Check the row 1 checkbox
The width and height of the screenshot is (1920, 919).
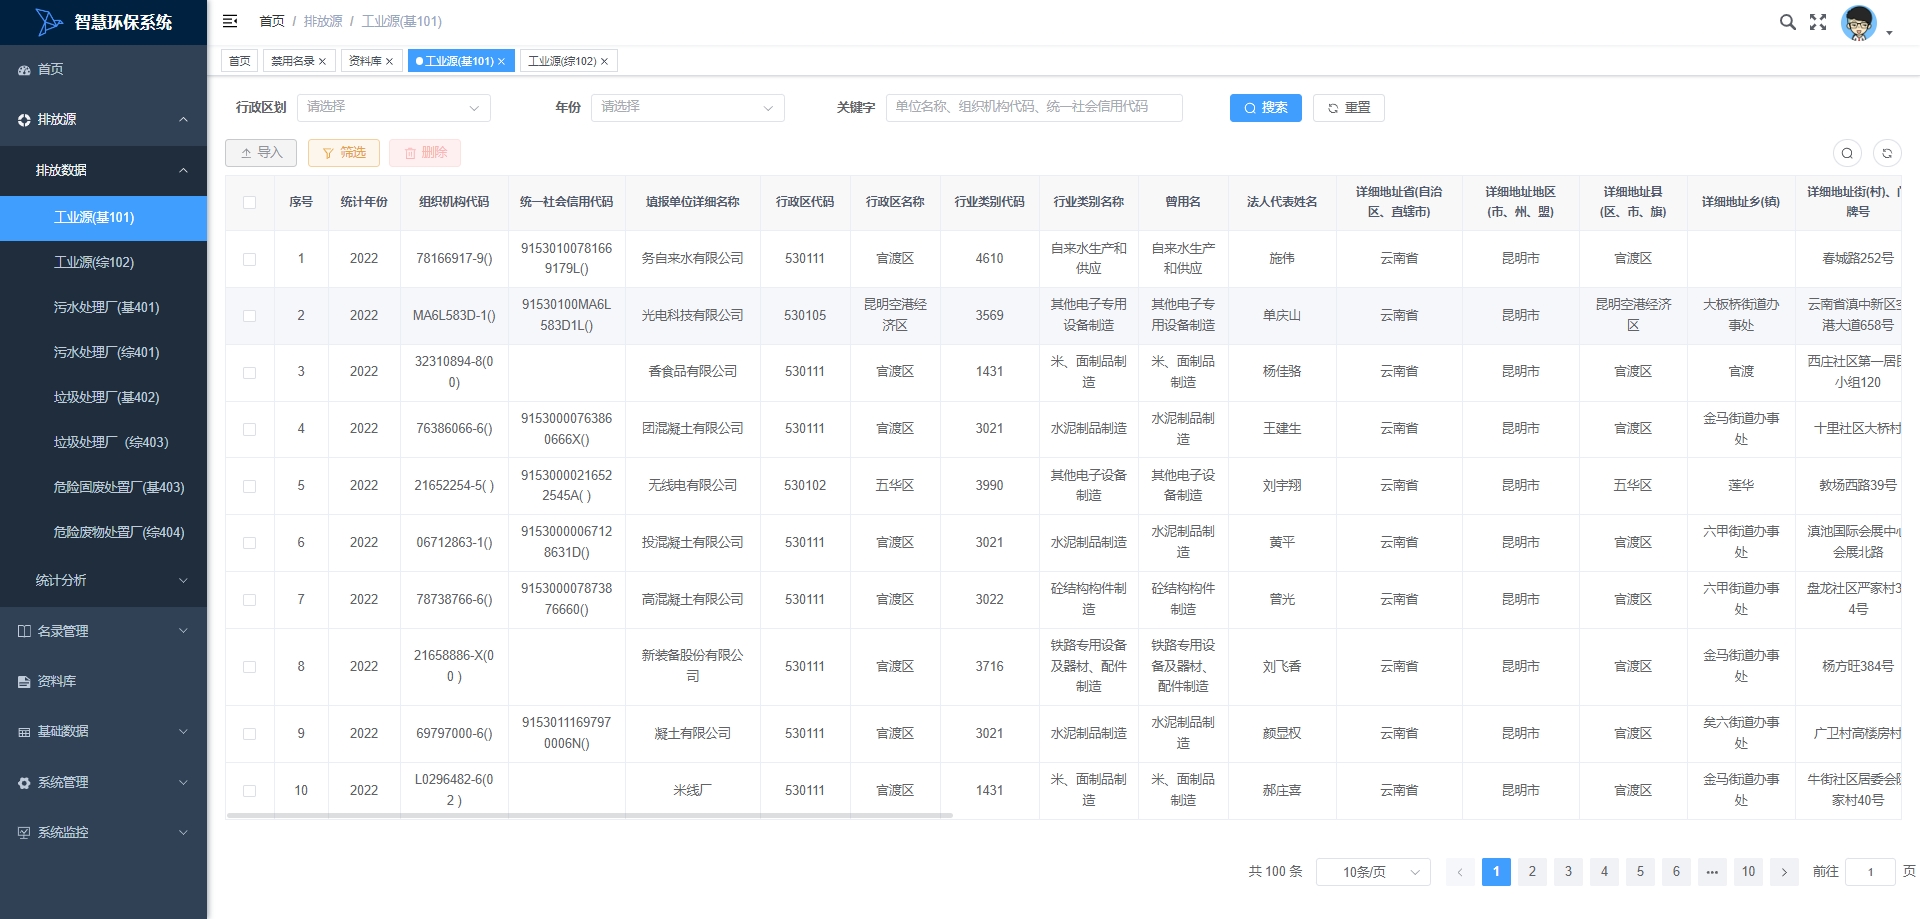tap(250, 259)
